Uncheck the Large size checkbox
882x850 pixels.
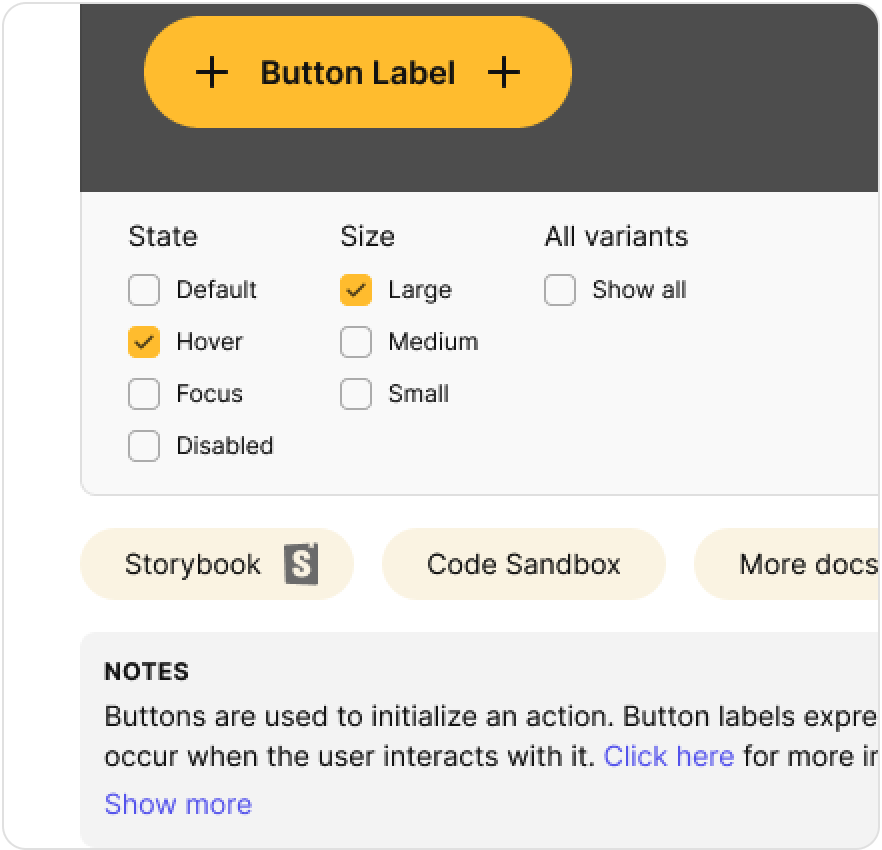(356, 290)
